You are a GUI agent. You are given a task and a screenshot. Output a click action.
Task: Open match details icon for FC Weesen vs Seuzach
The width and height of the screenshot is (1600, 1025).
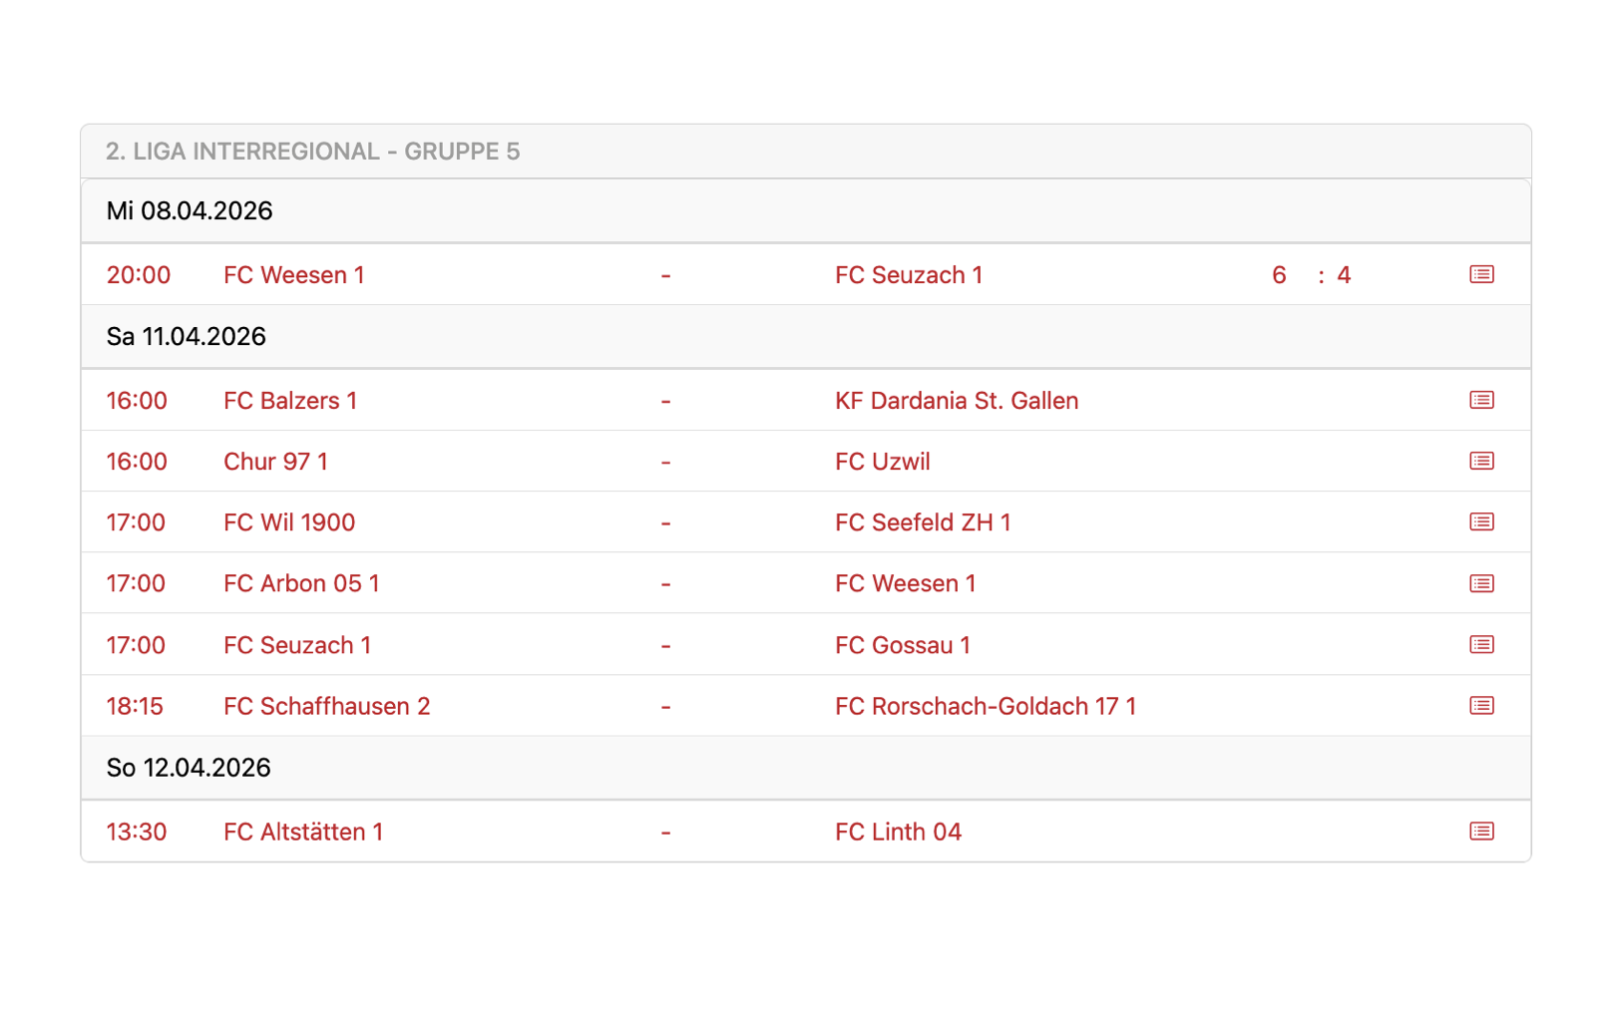(1481, 275)
